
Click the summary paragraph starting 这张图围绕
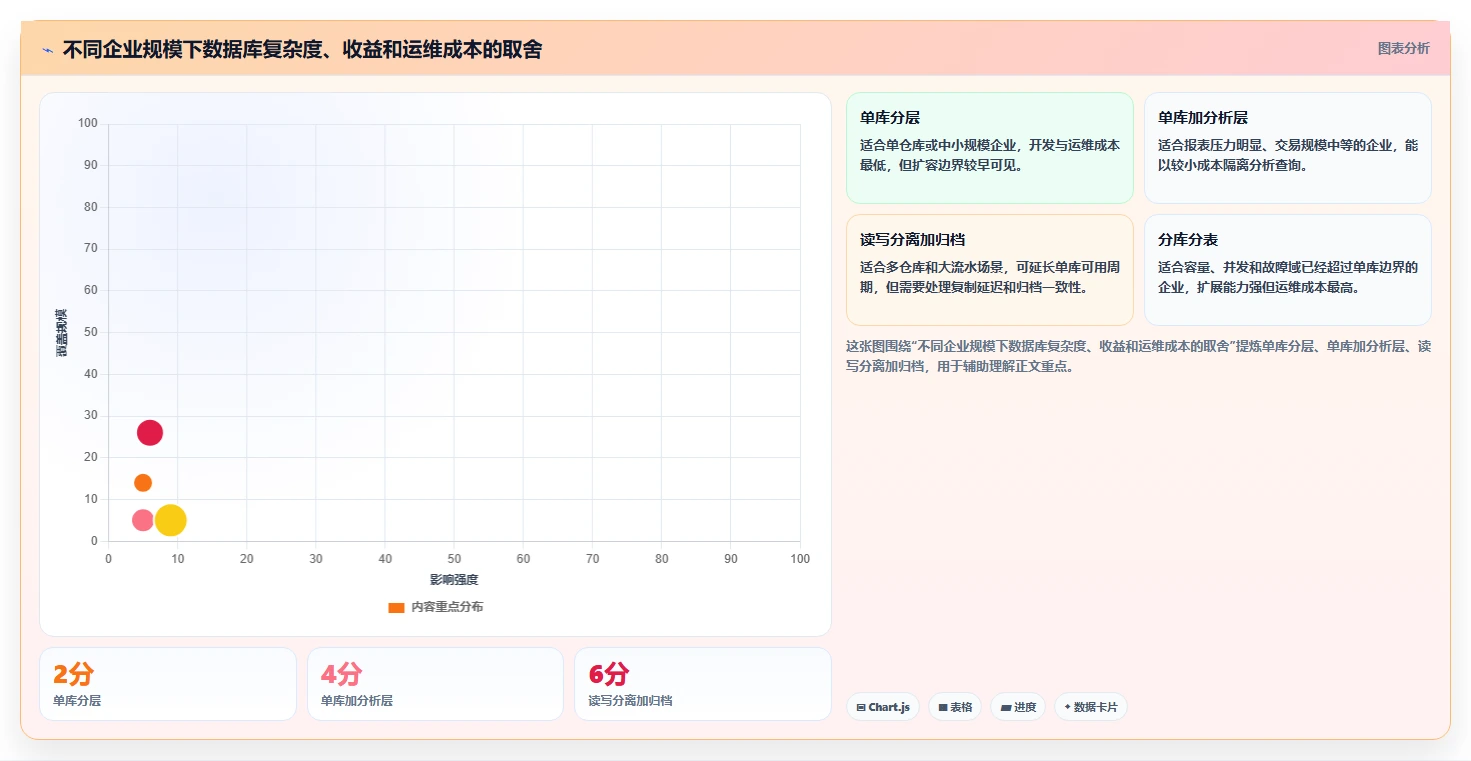pos(1138,356)
